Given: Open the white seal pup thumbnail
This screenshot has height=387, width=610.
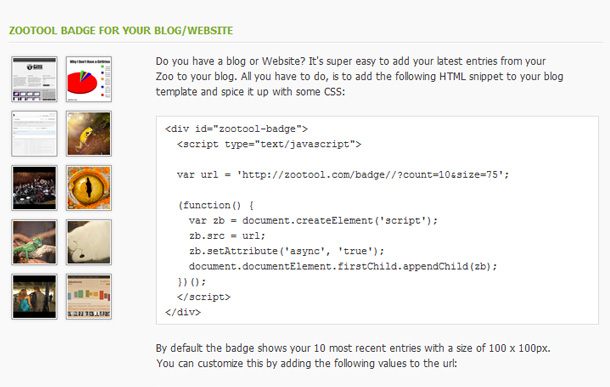Looking at the screenshot, I should tap(89, 242).
